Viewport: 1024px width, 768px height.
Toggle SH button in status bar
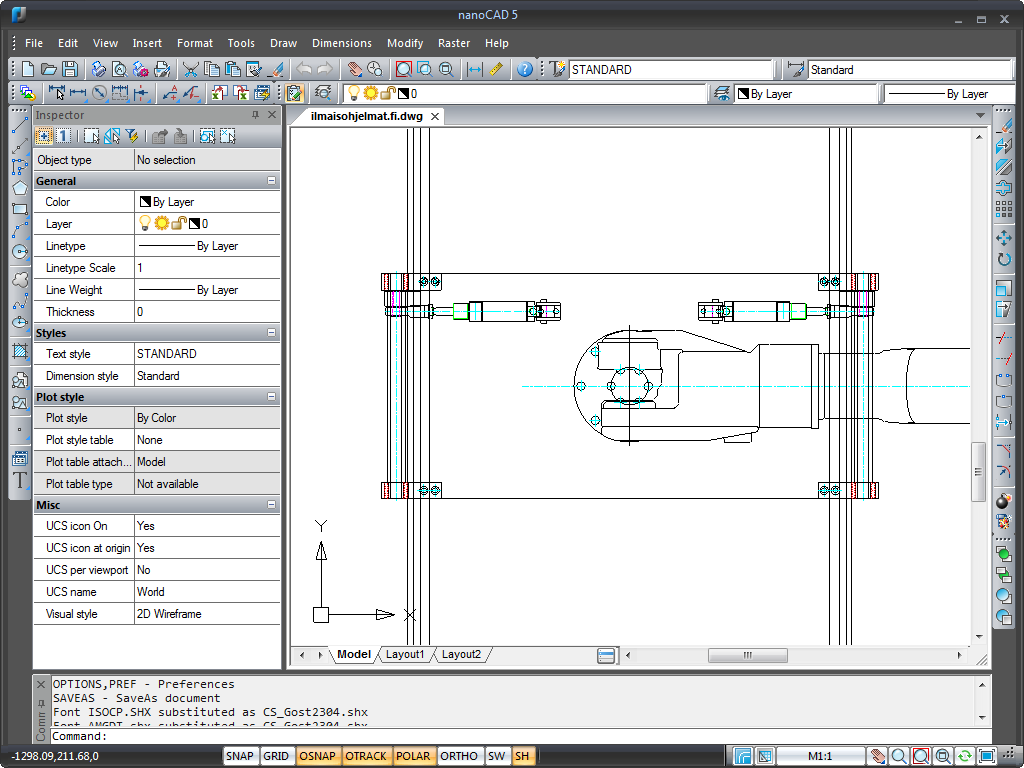[x=522, y=756]
